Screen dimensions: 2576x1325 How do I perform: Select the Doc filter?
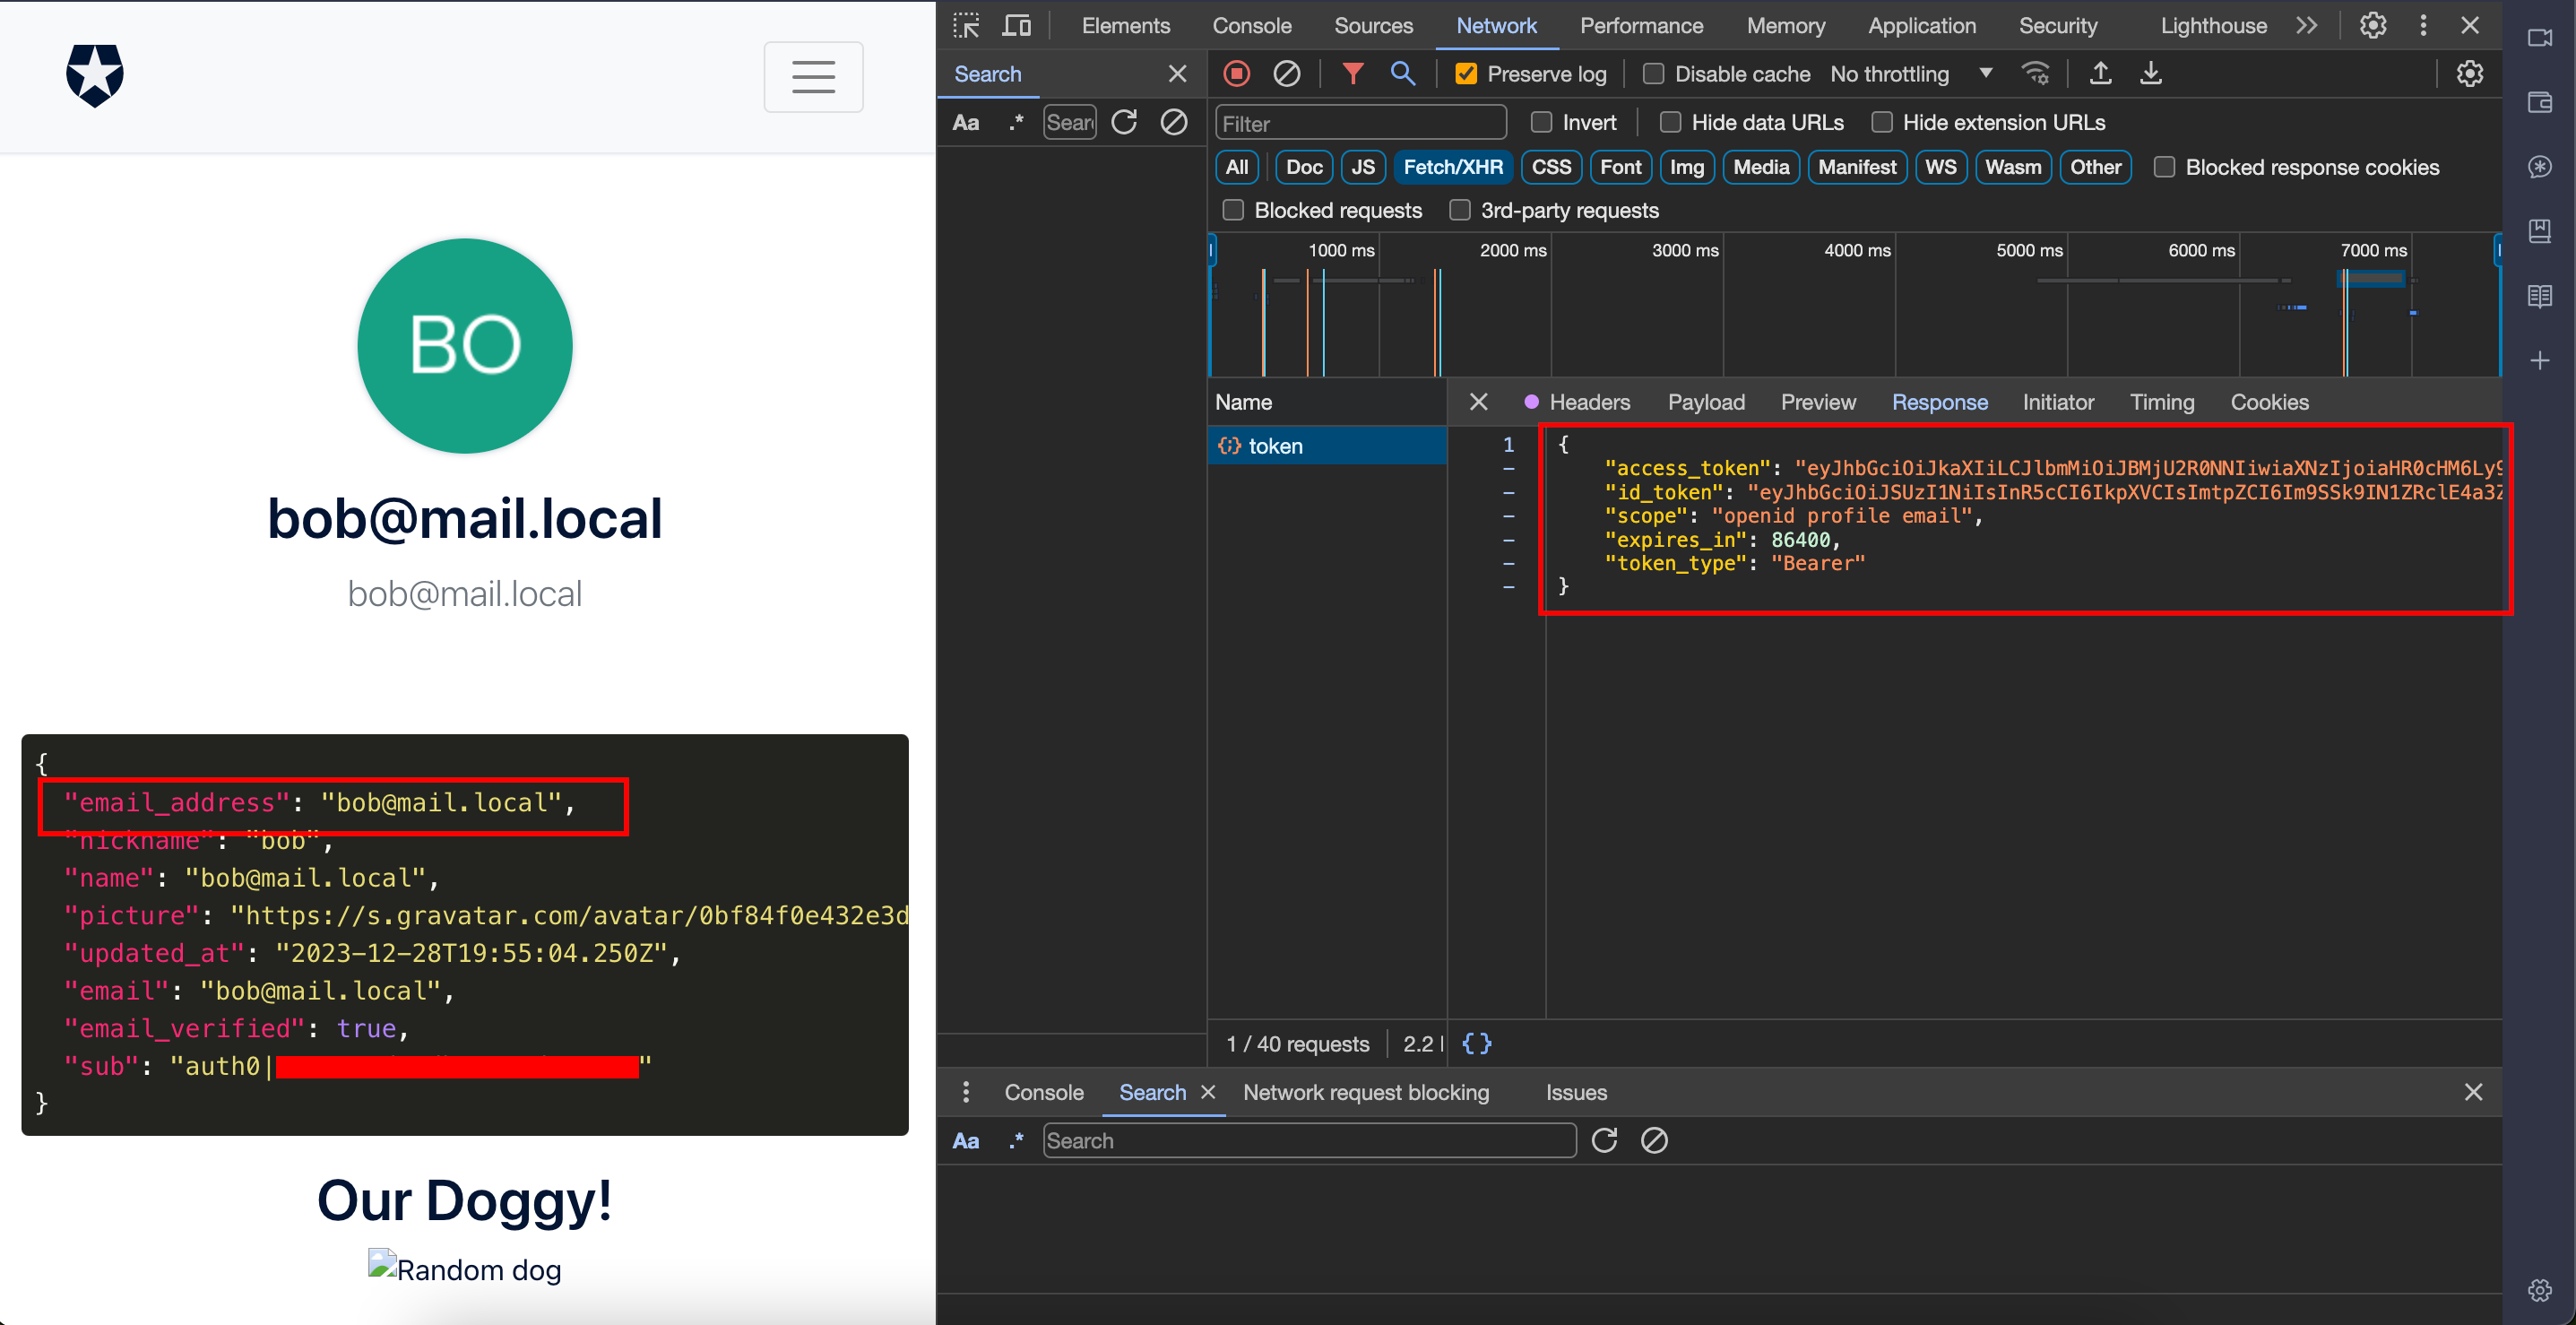click(x=1304, y=167)
